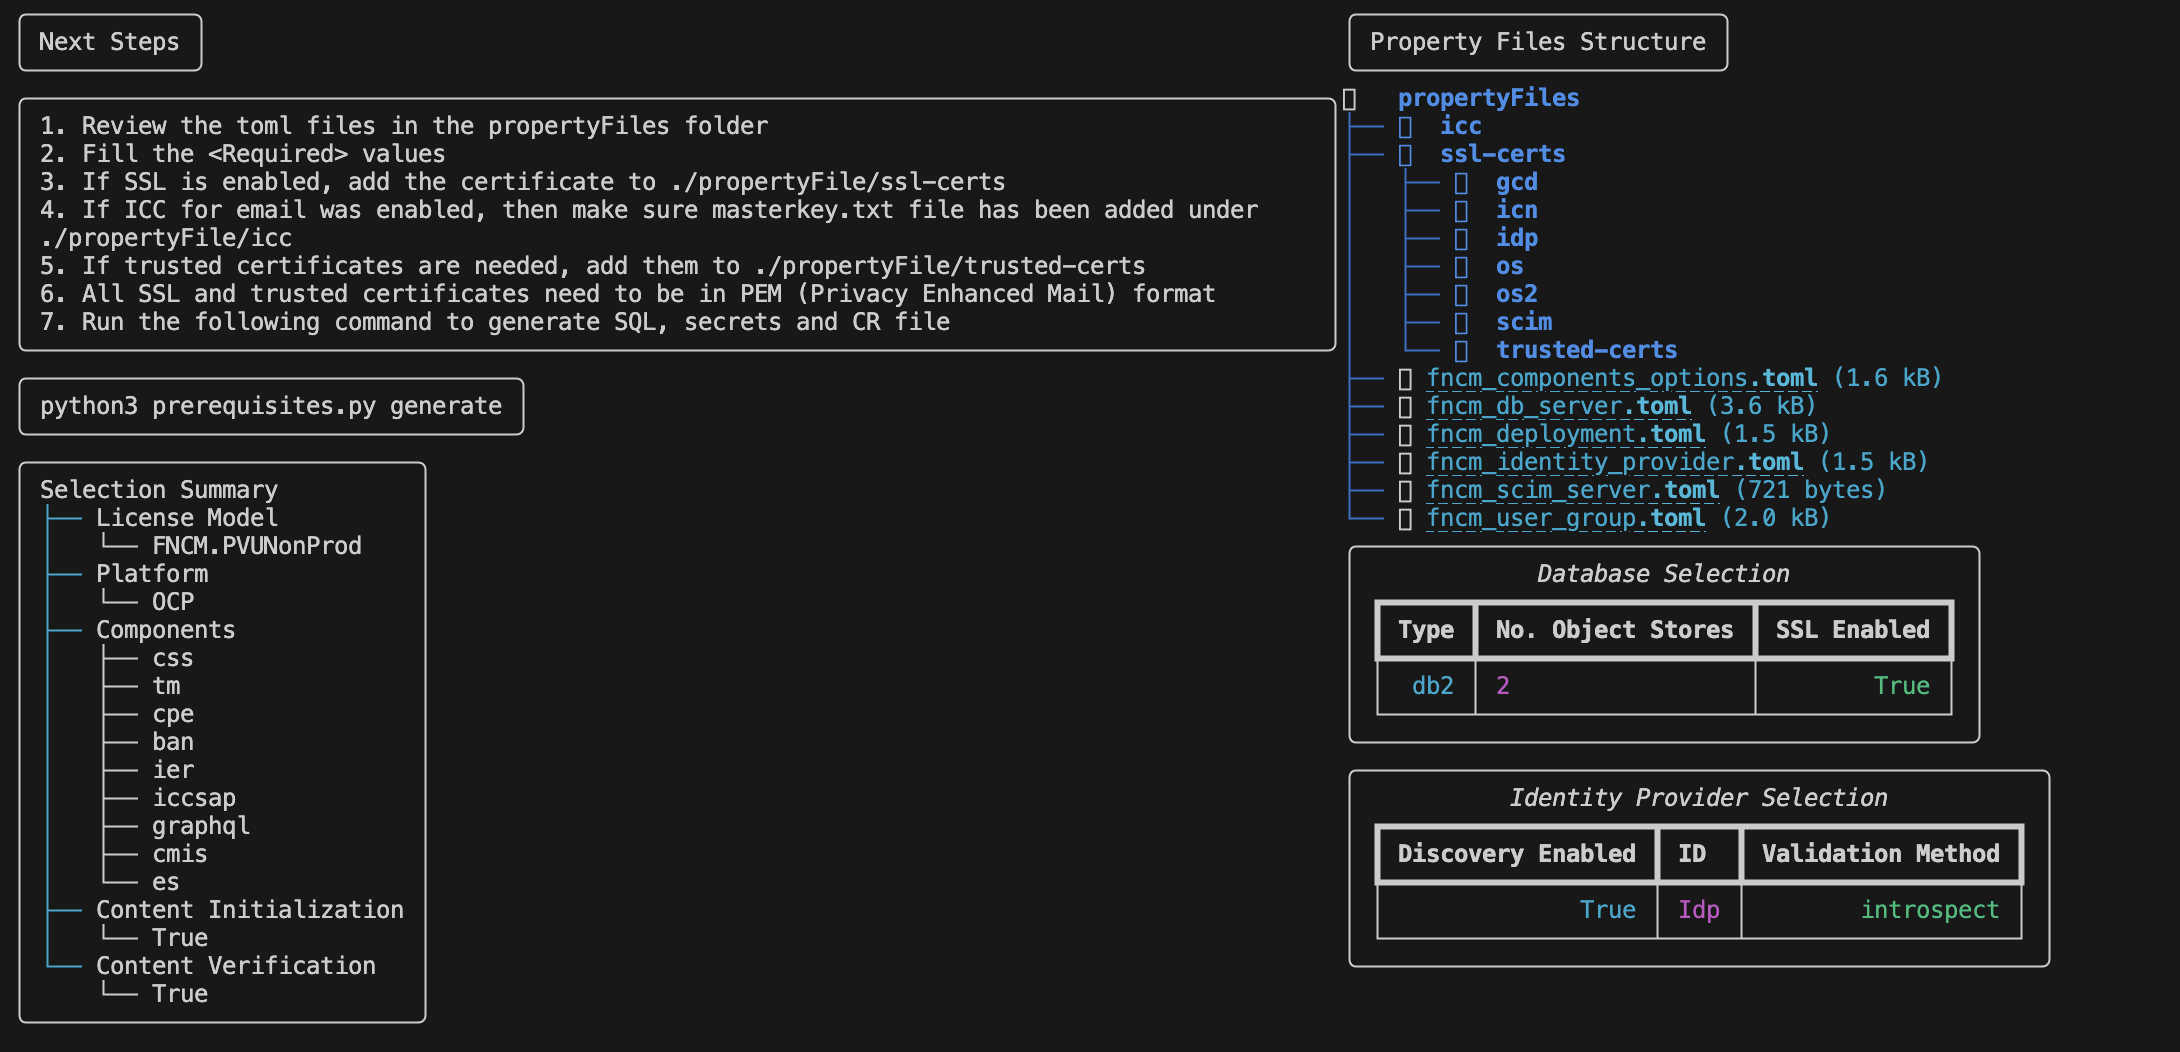Click the folder icon beside icn
The image size is (2180, 1052).
pos(1461,211)
